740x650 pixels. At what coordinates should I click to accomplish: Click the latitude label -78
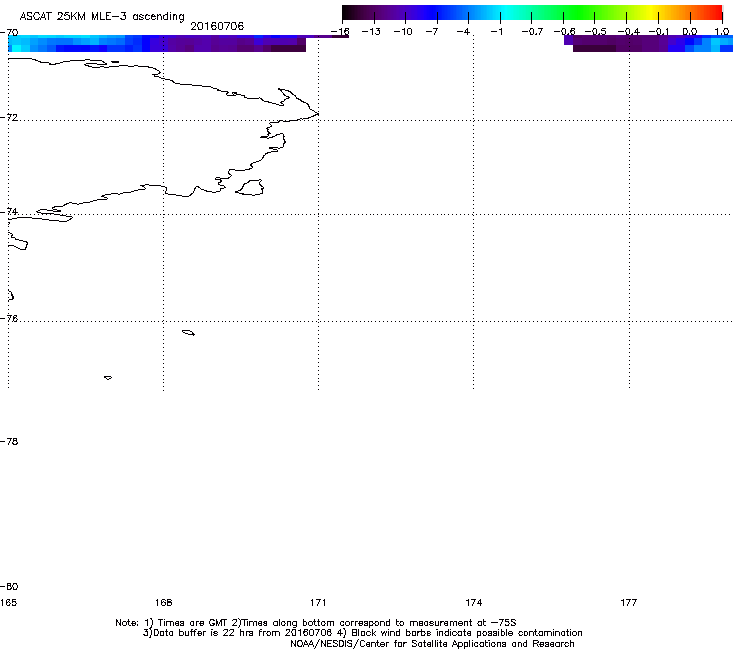[x=9, y=442]
